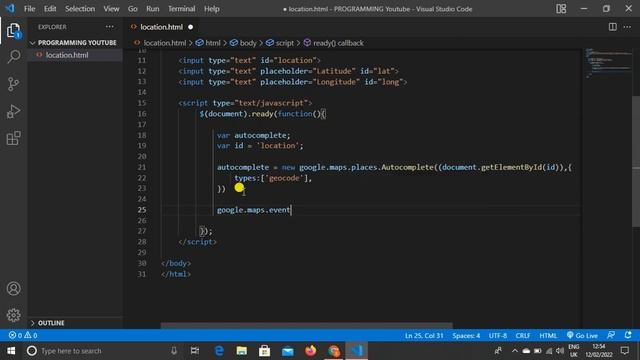
Task: Open the Action Center notification icon
Action: [625, 351]
